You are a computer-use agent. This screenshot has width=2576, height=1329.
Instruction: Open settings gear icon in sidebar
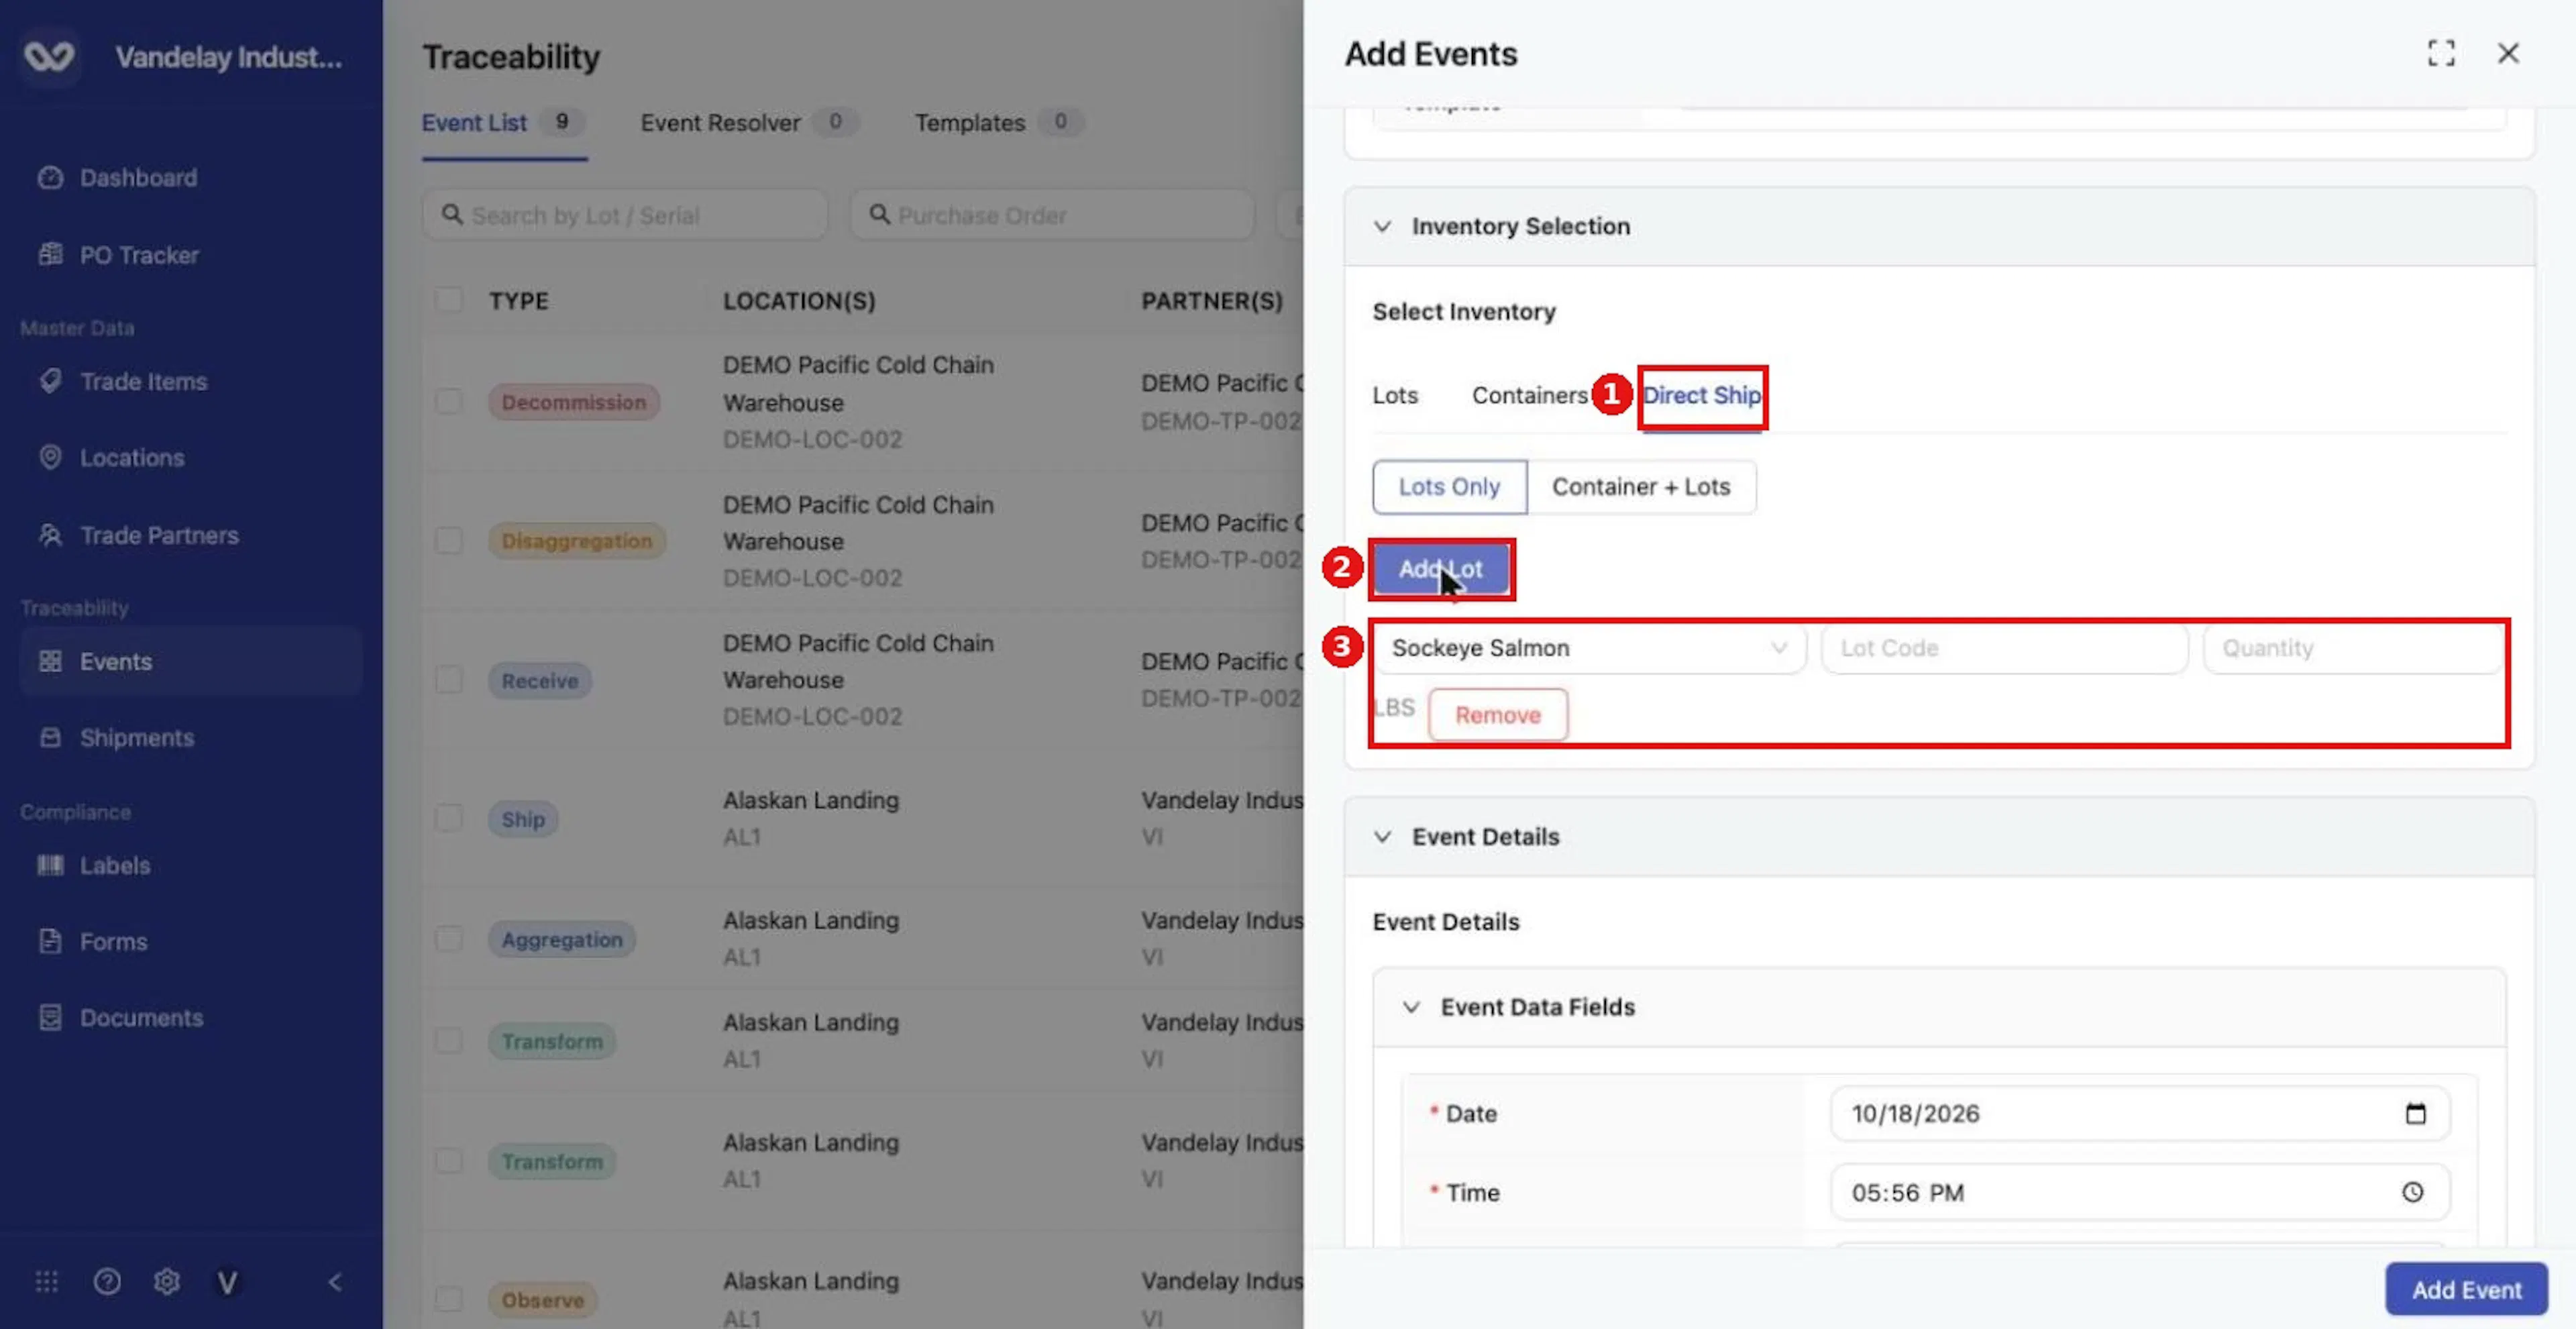pos(167,1281)
